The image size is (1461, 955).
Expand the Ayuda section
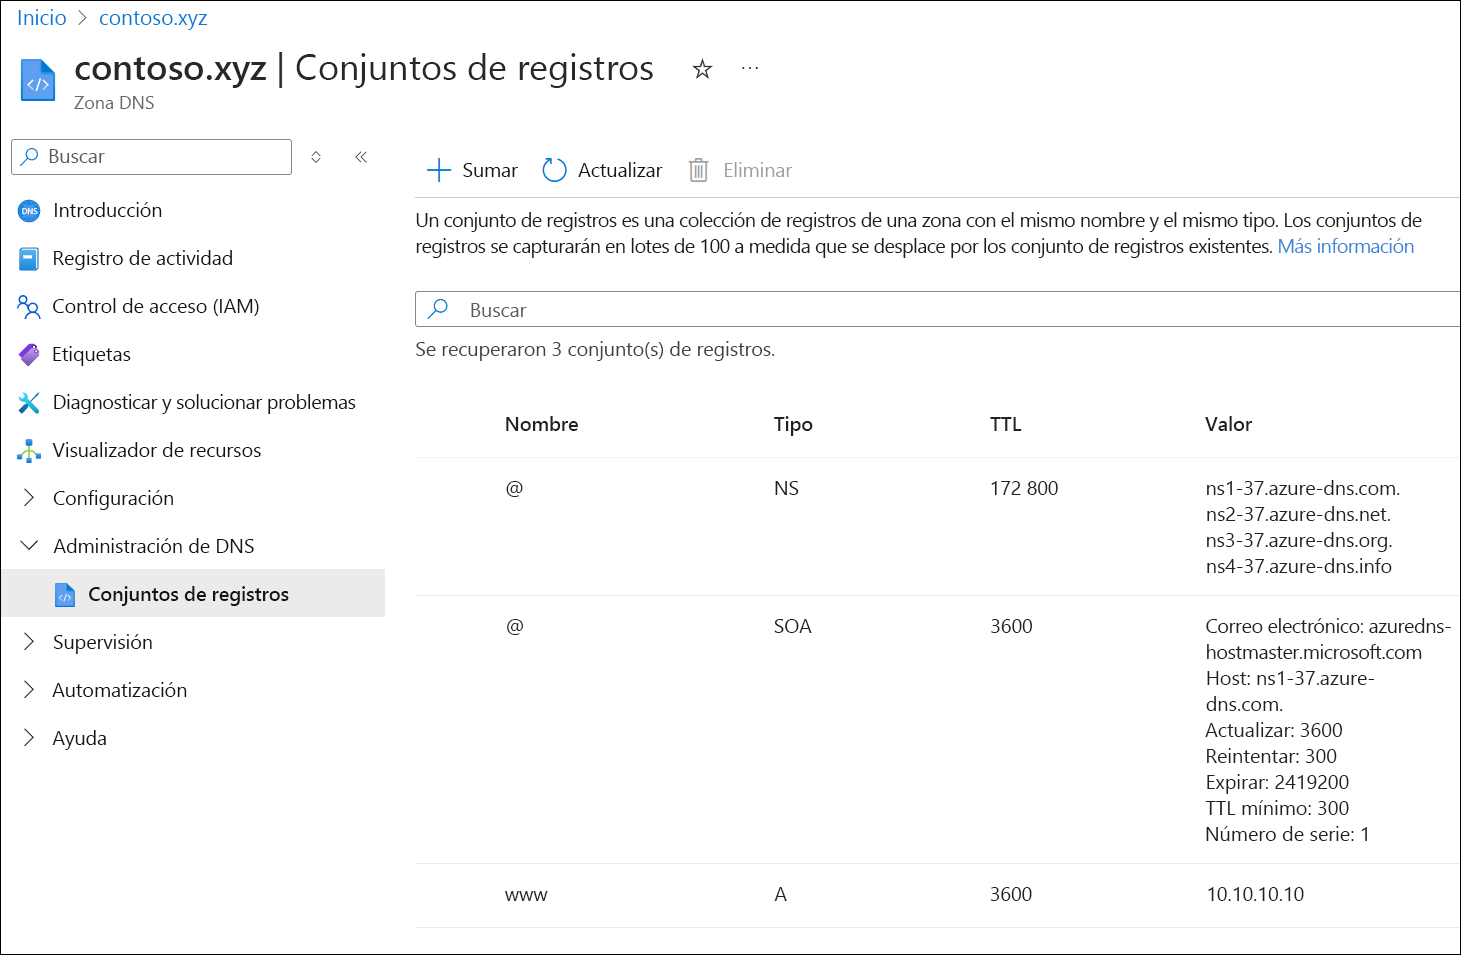30,738
